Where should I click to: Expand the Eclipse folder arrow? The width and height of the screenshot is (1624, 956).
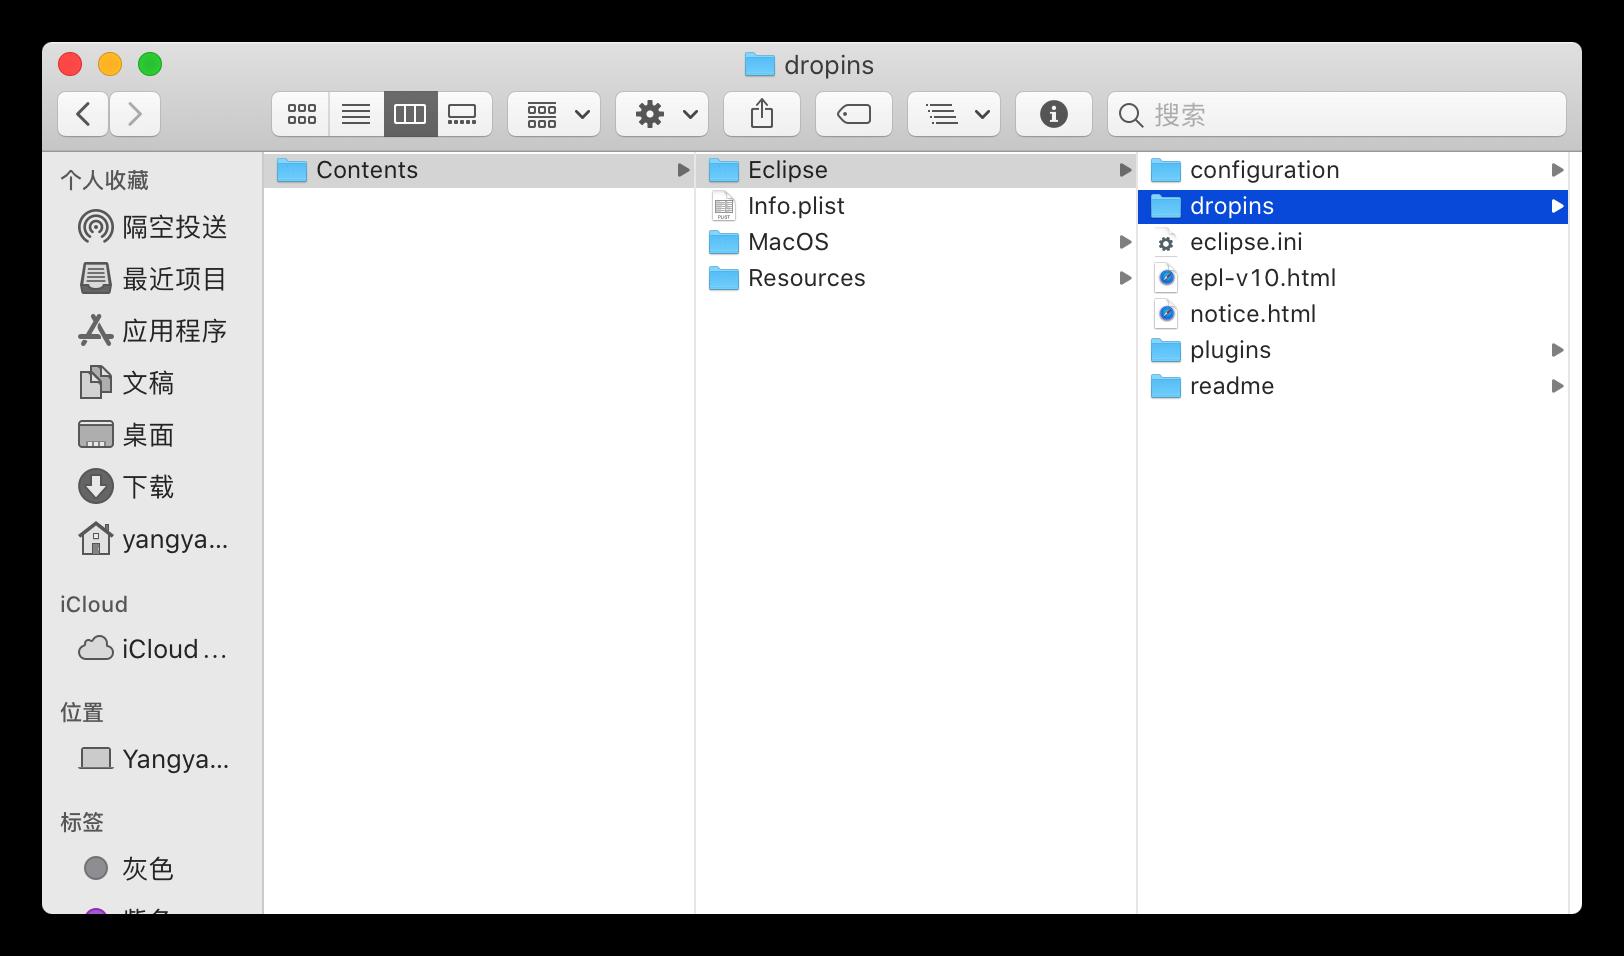tap(1125, 170)
